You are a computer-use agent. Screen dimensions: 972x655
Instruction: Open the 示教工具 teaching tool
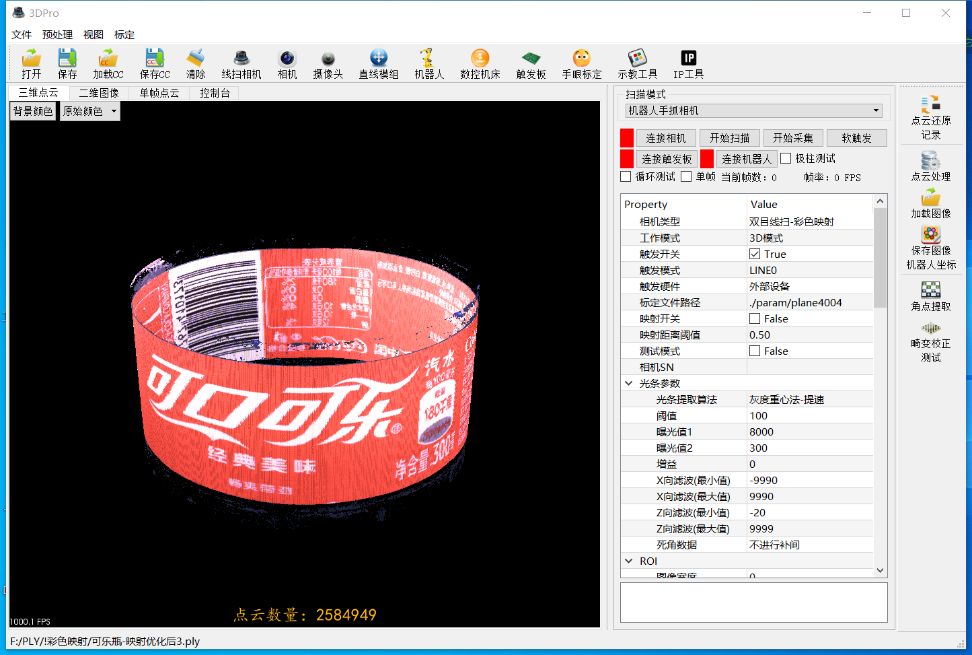637,64
